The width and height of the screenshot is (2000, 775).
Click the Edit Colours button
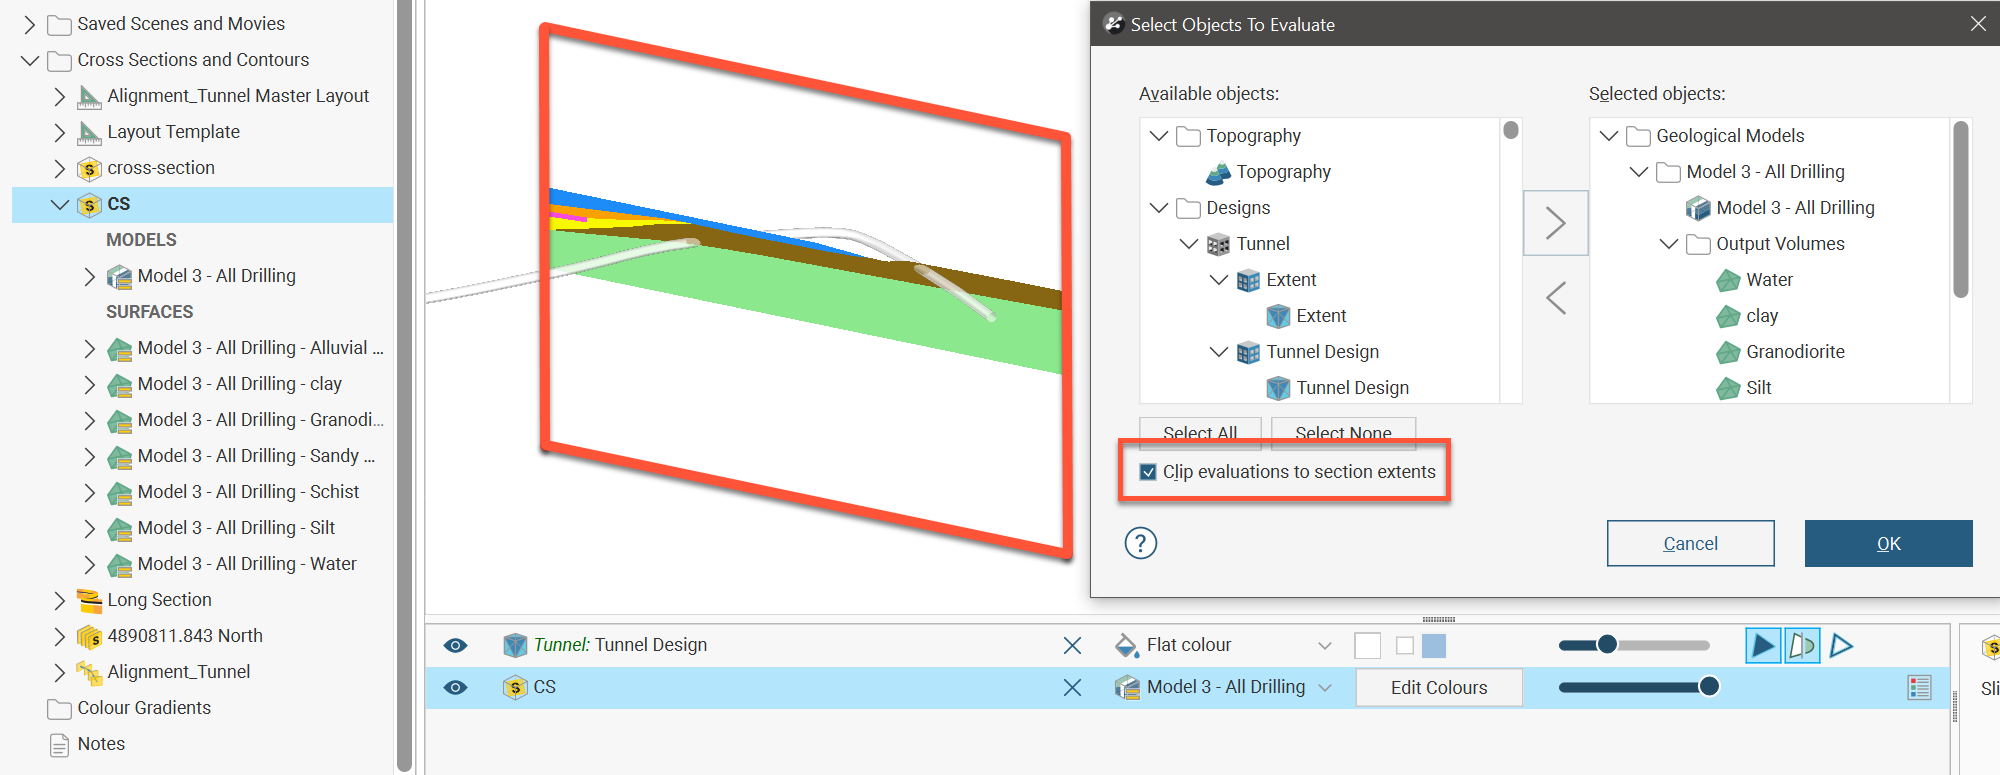coord(1438,688)
